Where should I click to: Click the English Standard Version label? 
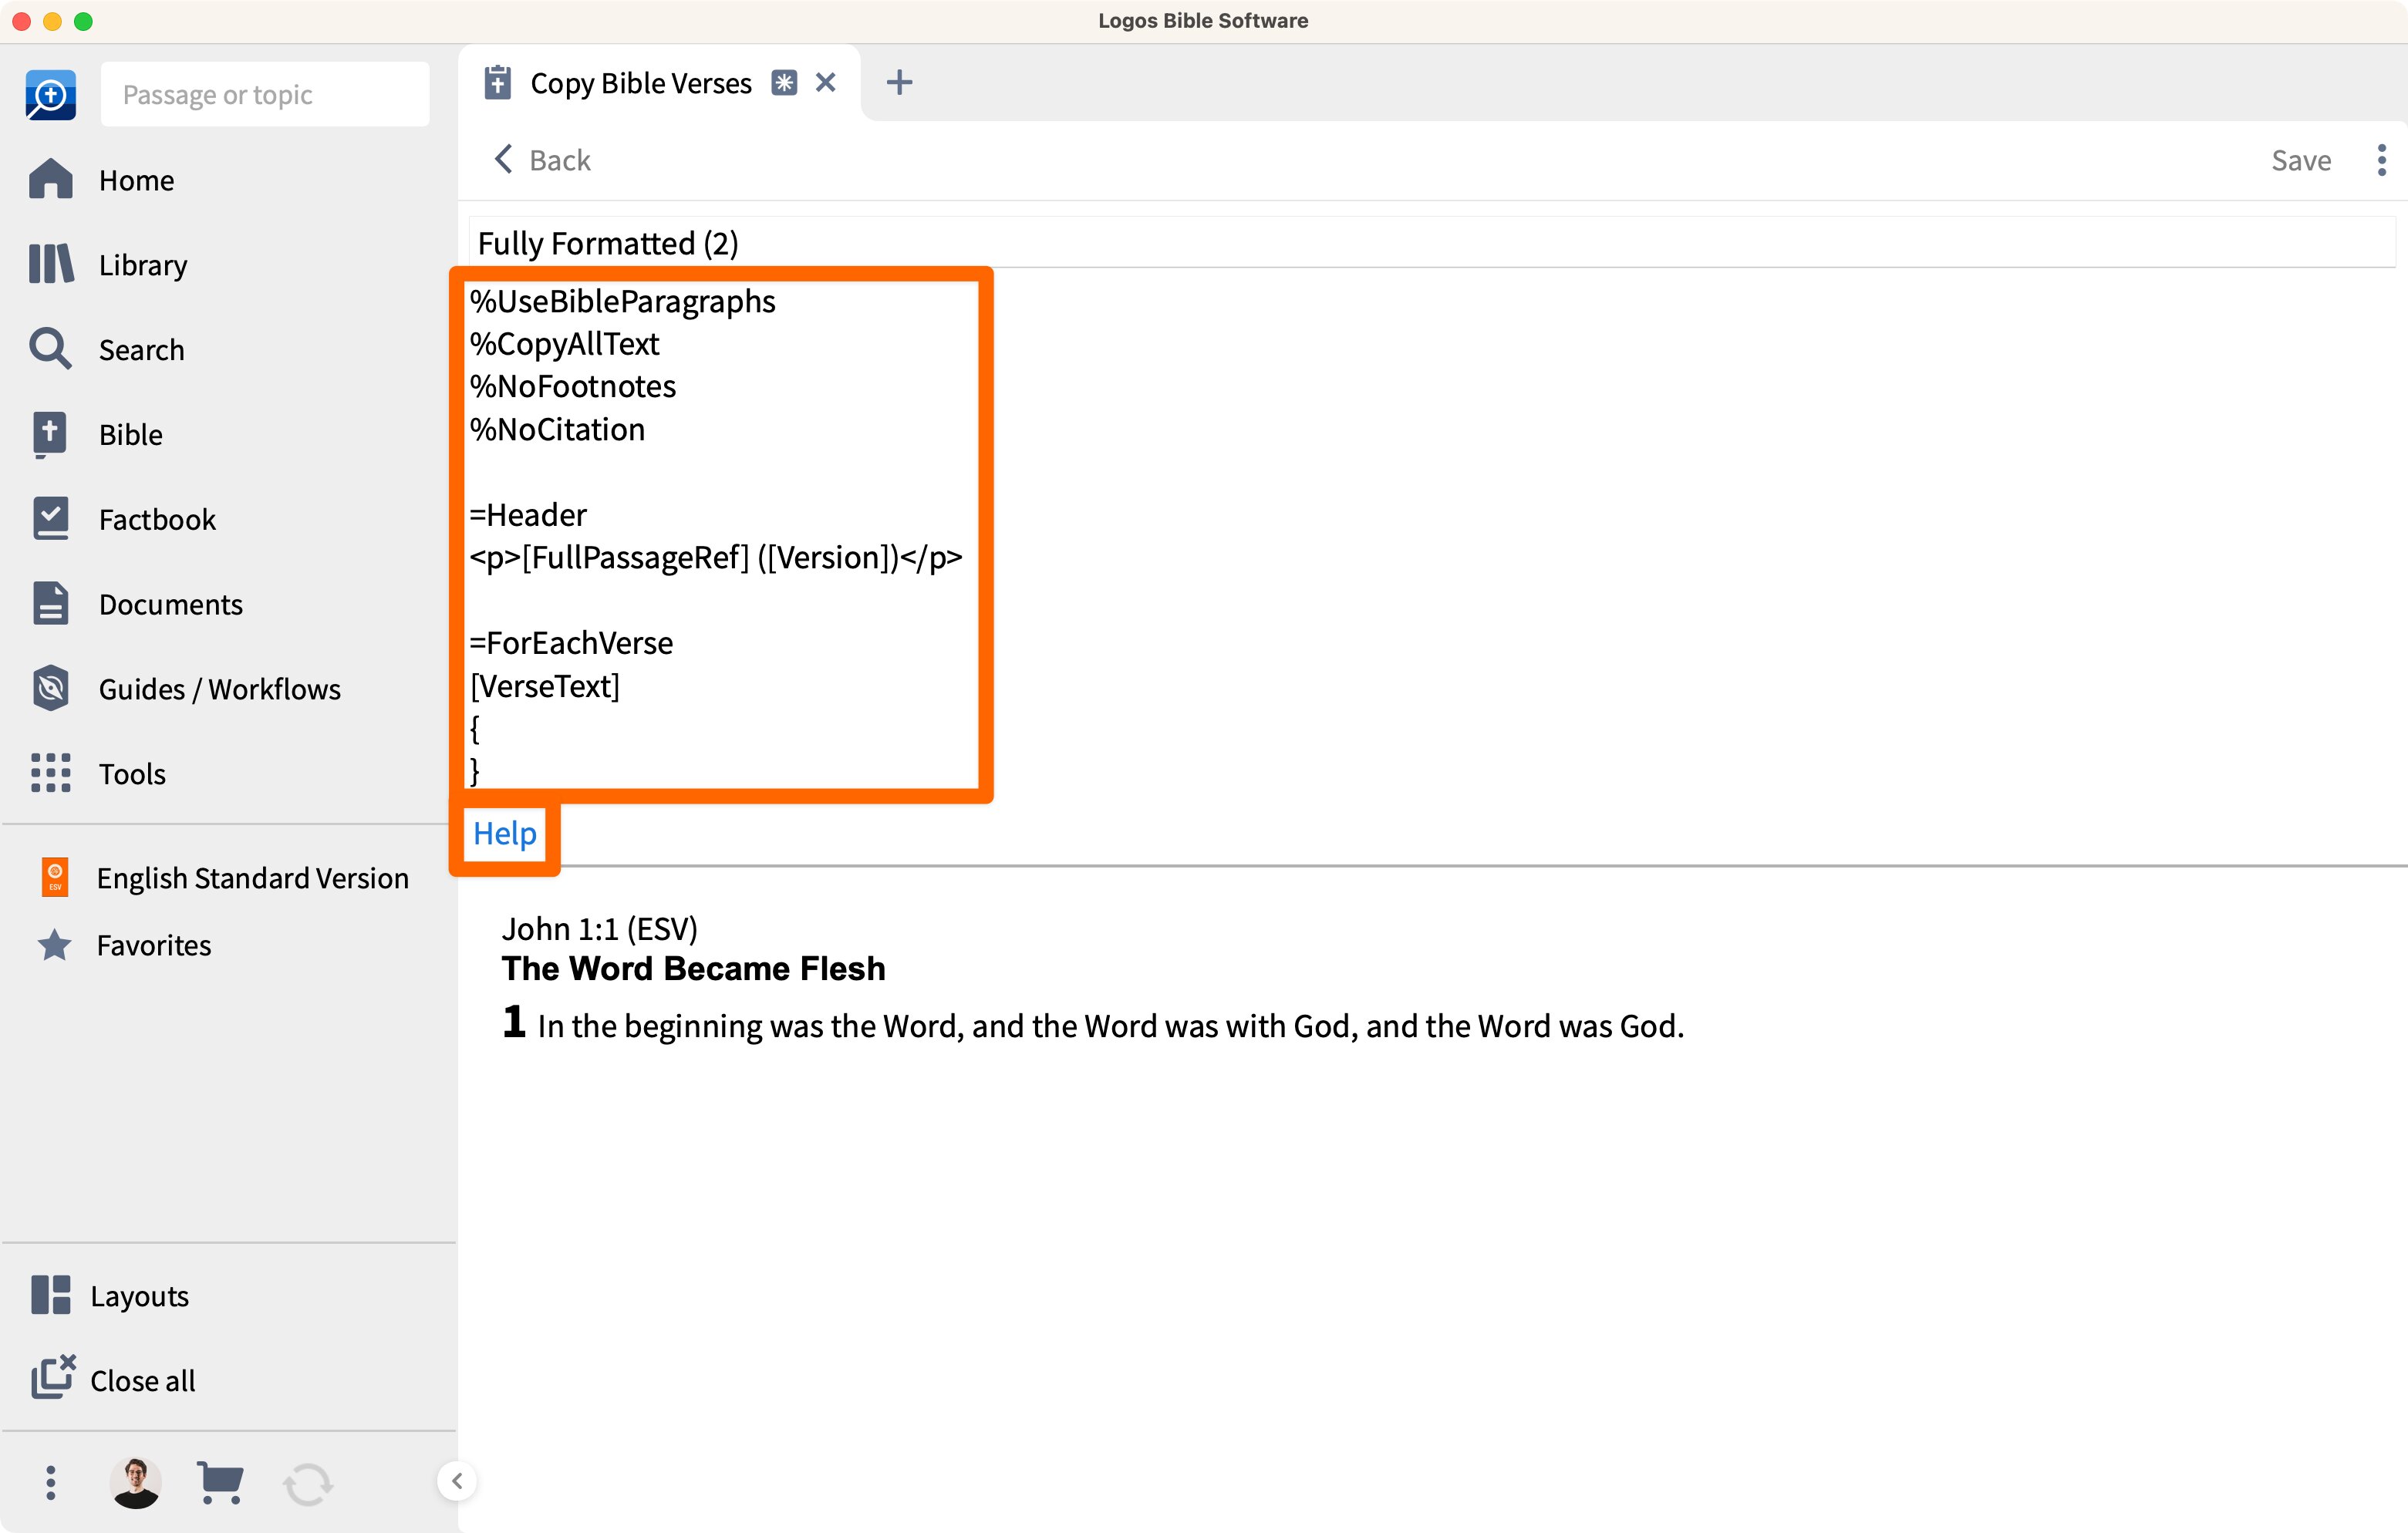[x=253, y=878]
